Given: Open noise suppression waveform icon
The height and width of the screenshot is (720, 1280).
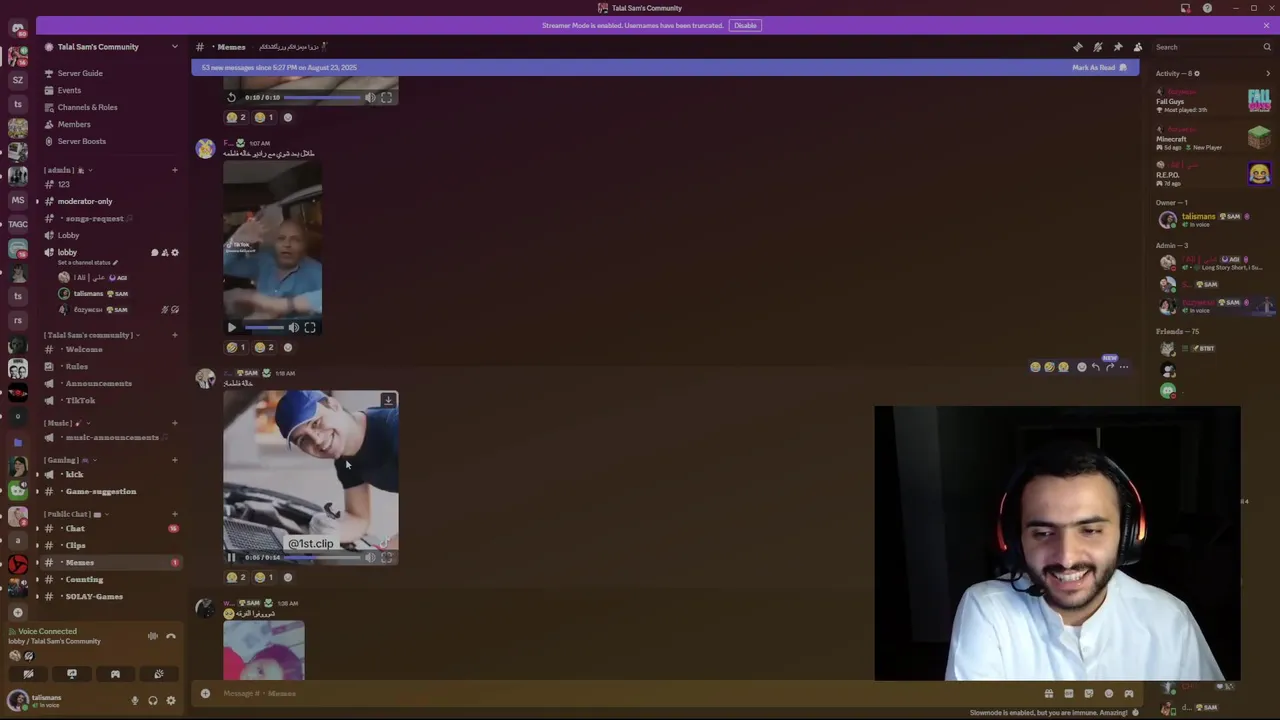Looking at the screenshot, I should coord(153,636).
